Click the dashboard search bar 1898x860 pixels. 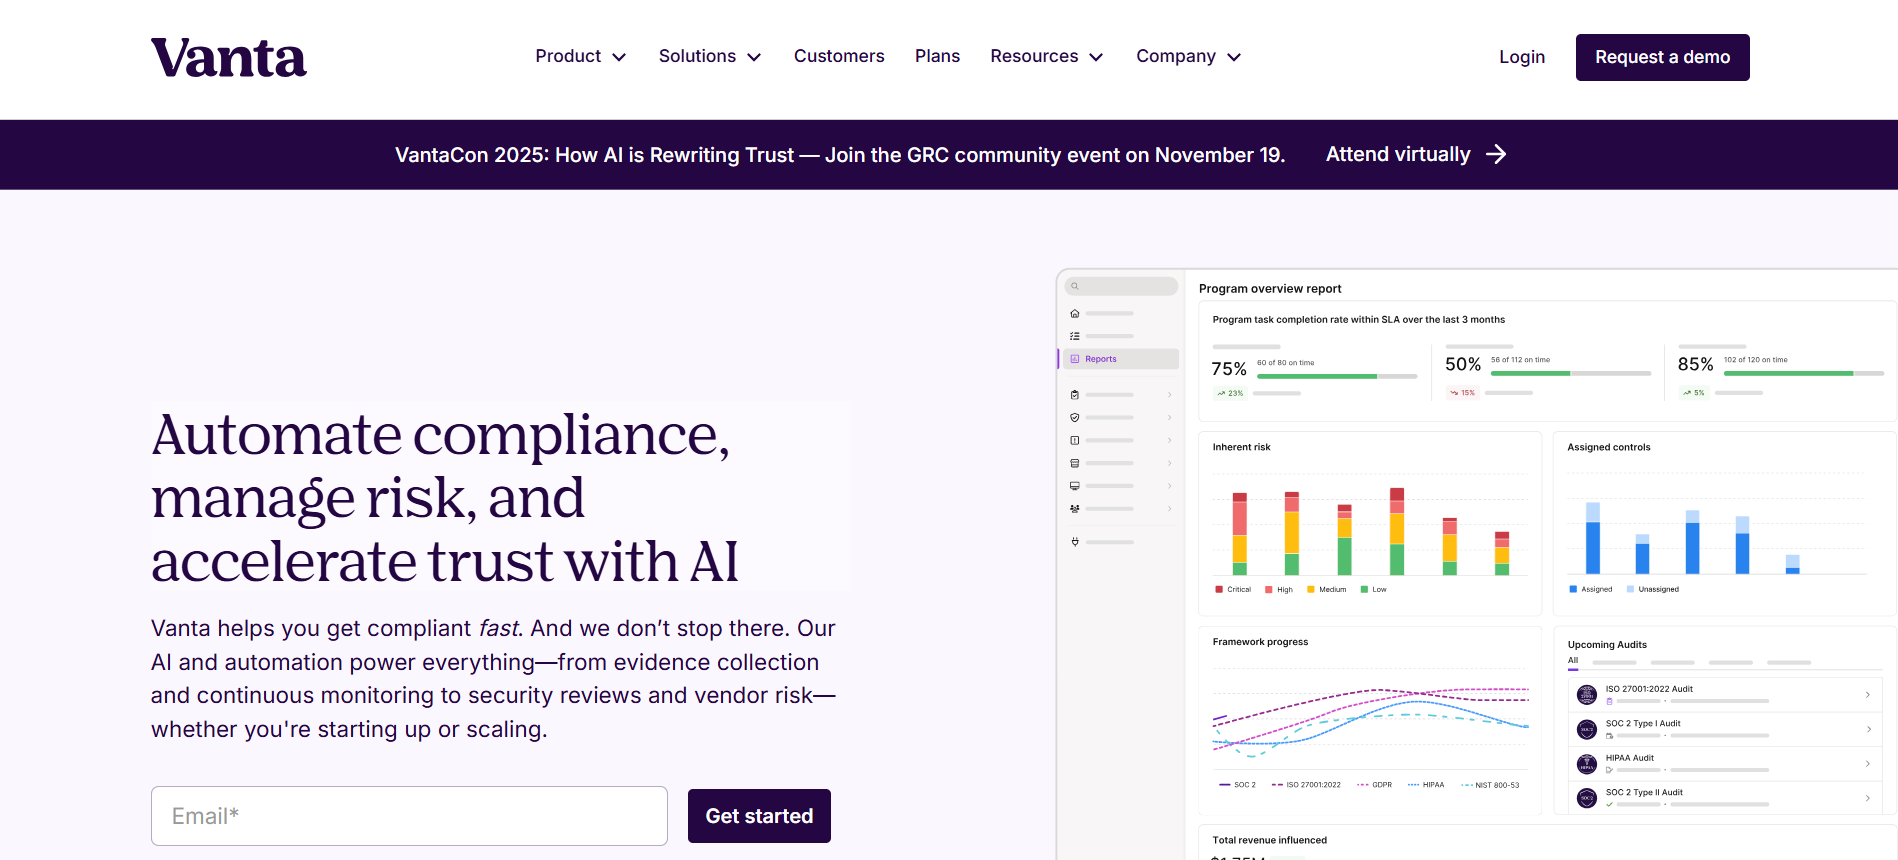[1121, 286]
